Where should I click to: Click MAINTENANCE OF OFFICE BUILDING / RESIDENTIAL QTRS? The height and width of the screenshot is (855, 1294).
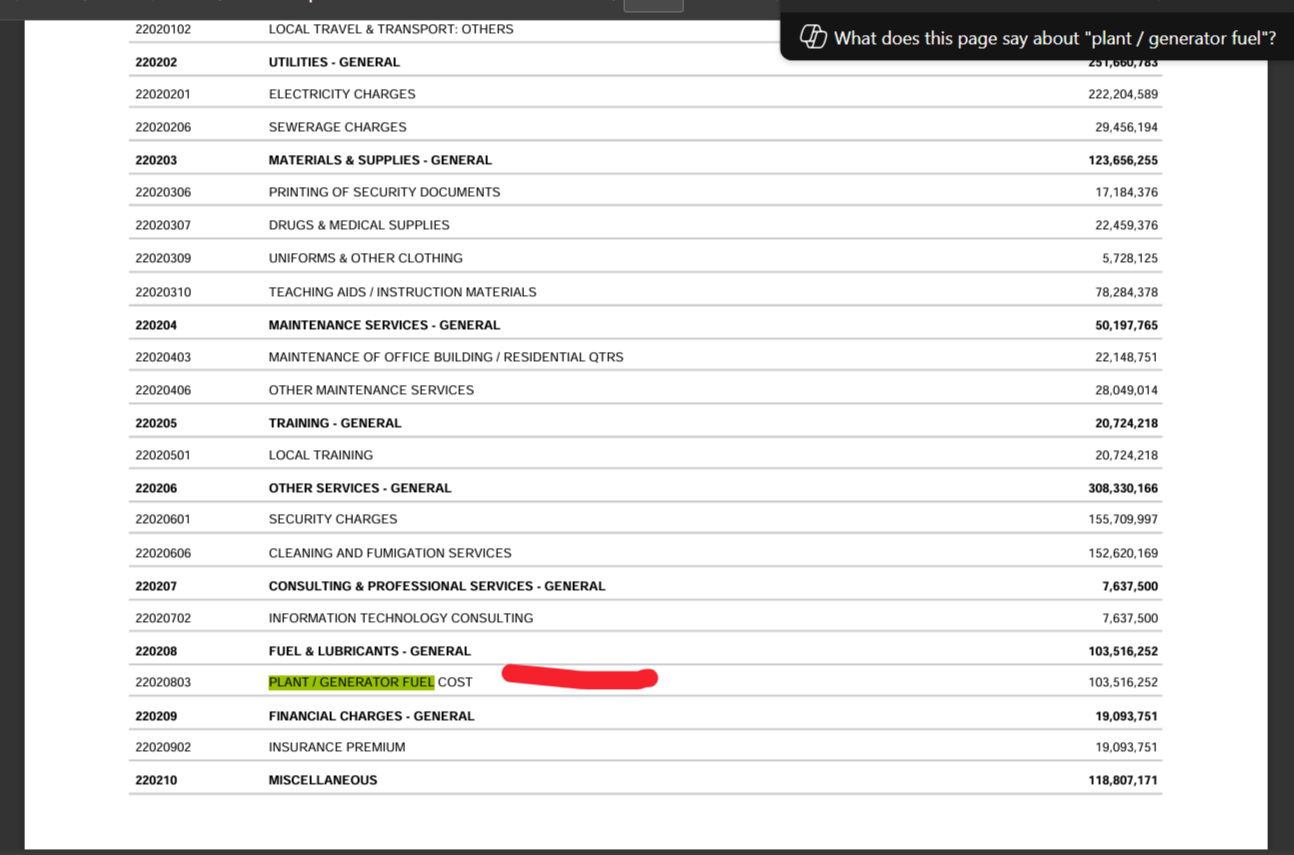(446, 357)
